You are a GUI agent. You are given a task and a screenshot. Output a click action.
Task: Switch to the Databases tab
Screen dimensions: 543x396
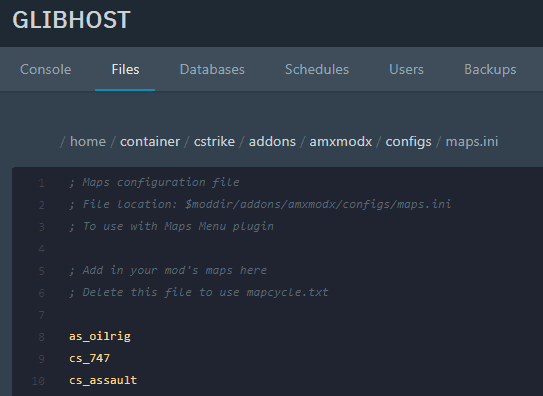pyautogui.click(x=212, y=69)
